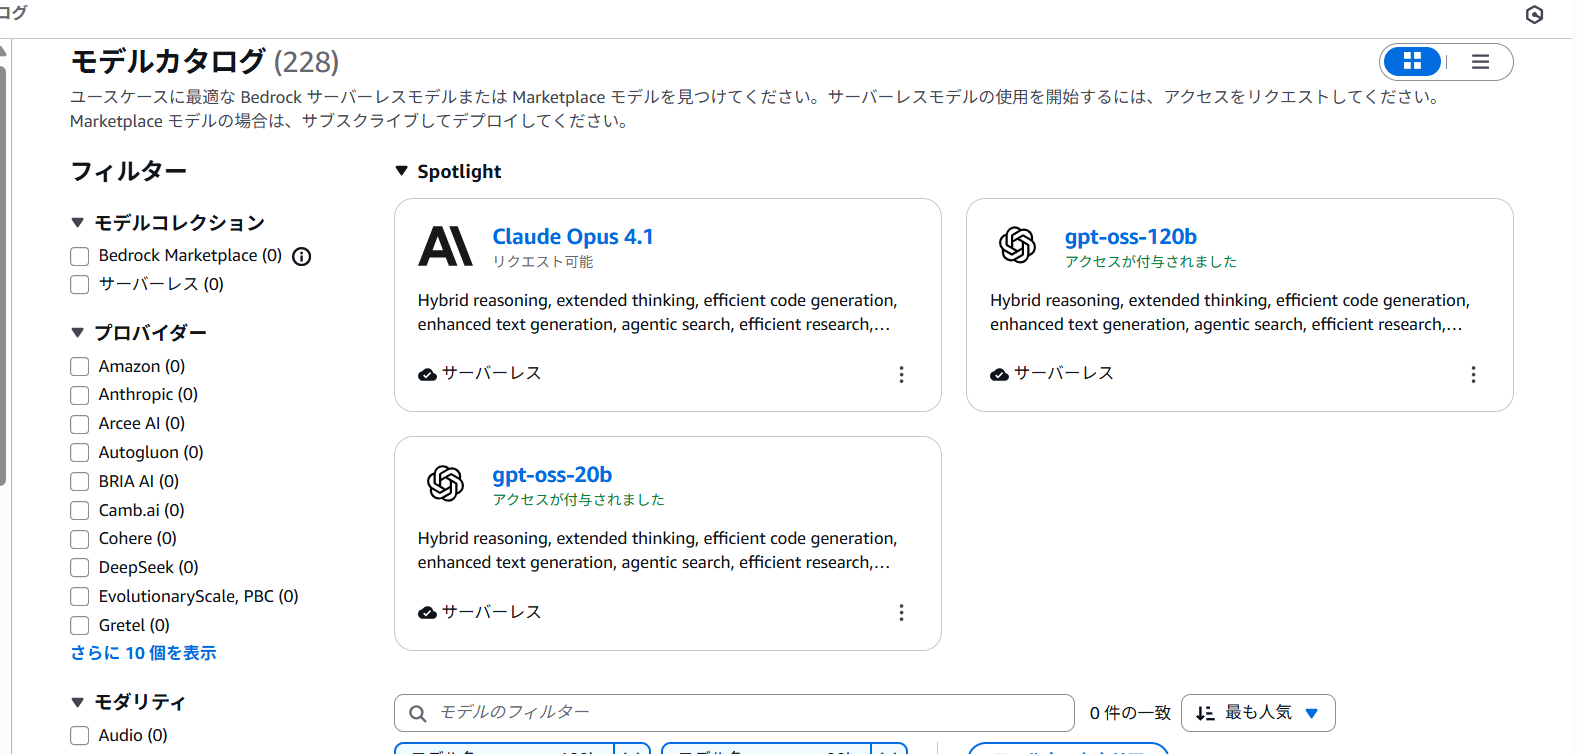The image size is (1577, 754).
Task: Enable the Anthropic provider filter
Action: coord(80,395)
